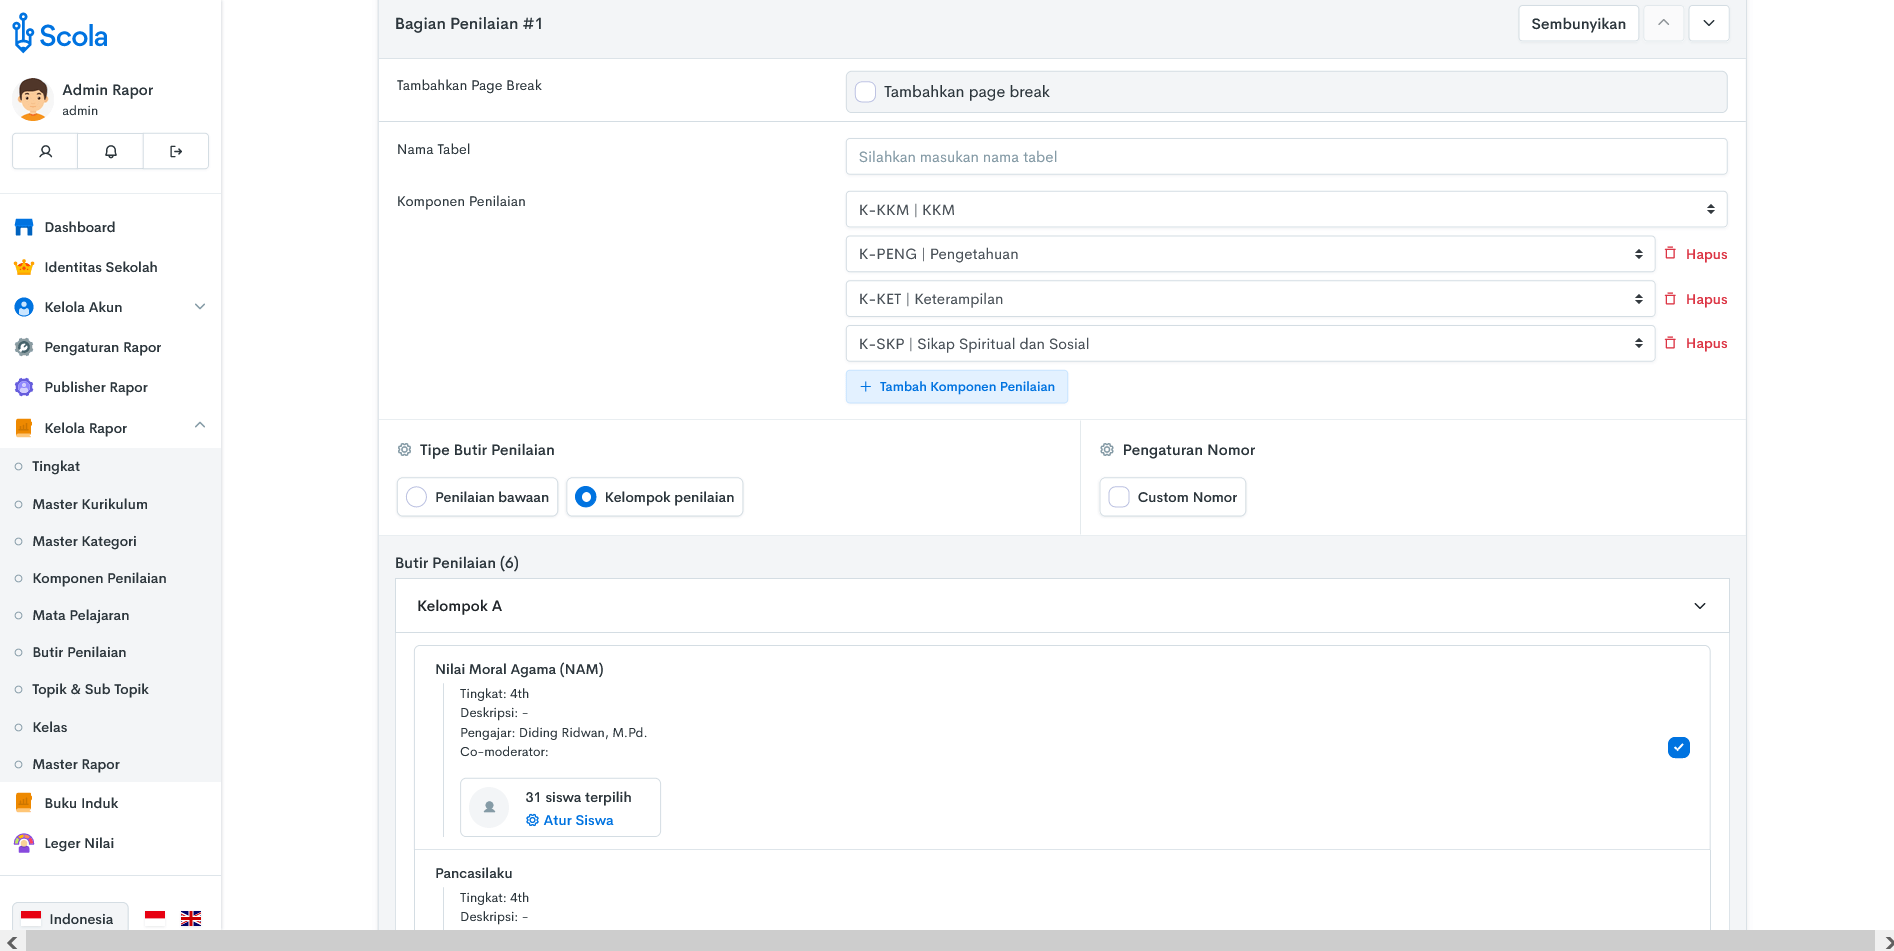The width and height of the screenshot is (1894, 951).
Task: Enable the Tambahkan page break checkbox
Action: tap(866, 92)
